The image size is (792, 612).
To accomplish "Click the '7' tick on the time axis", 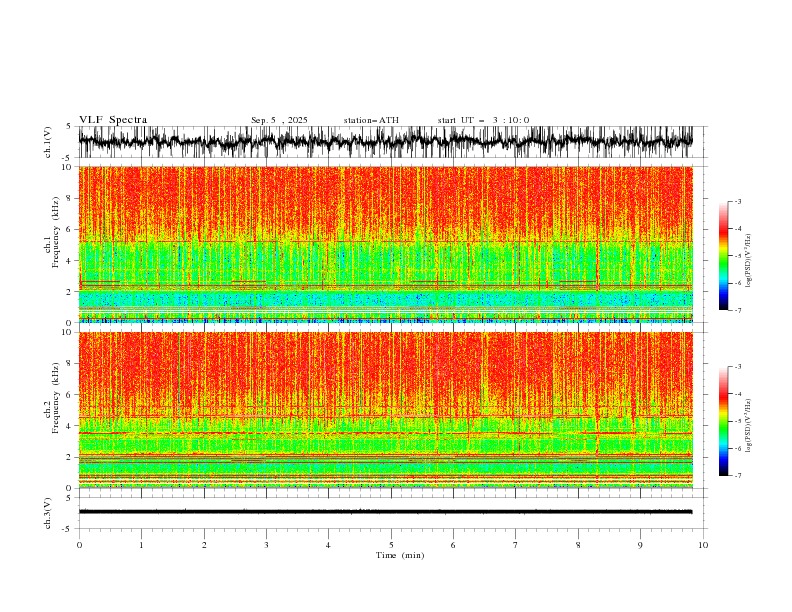I will coord(516,545).
